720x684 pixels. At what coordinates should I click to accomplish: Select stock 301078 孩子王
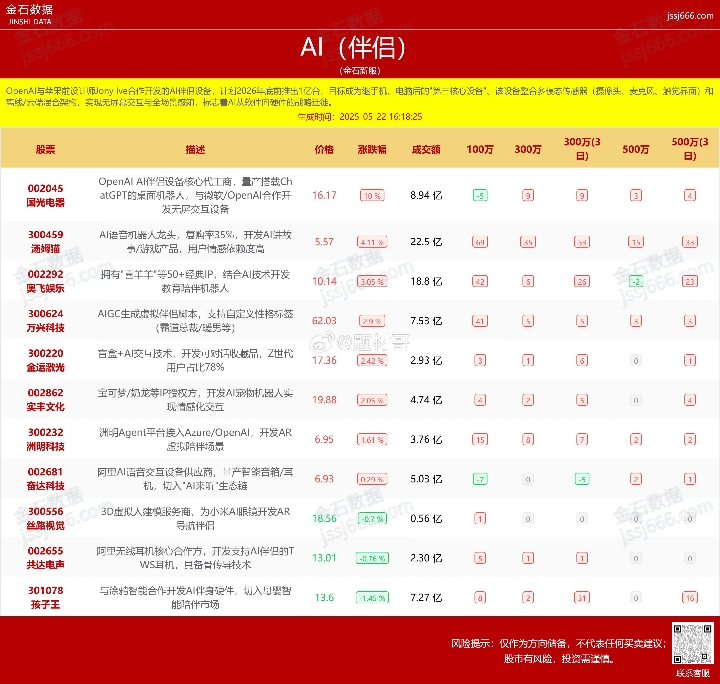tap(45, 597)
